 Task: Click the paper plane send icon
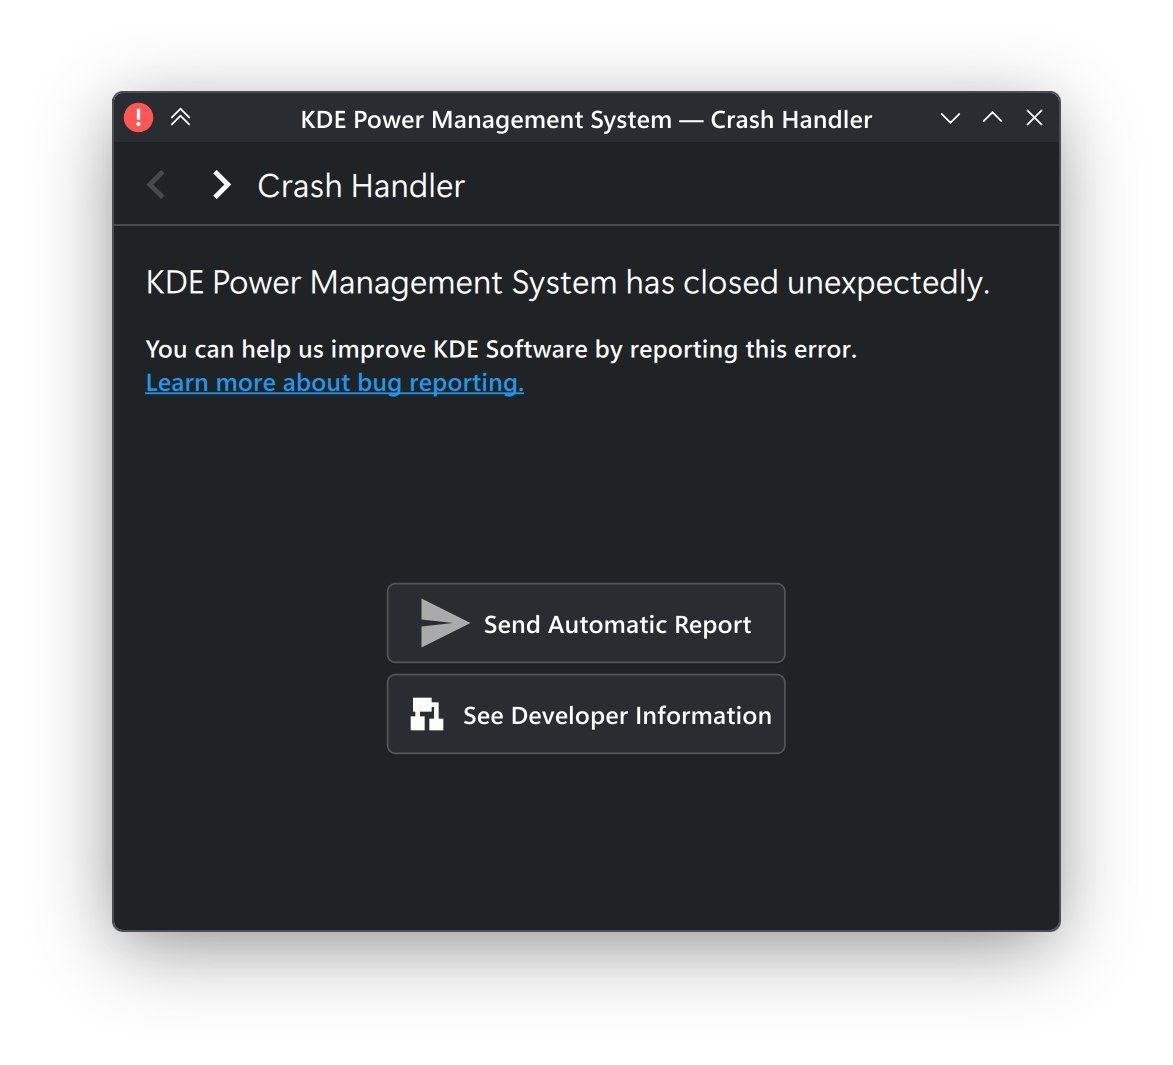443,624
